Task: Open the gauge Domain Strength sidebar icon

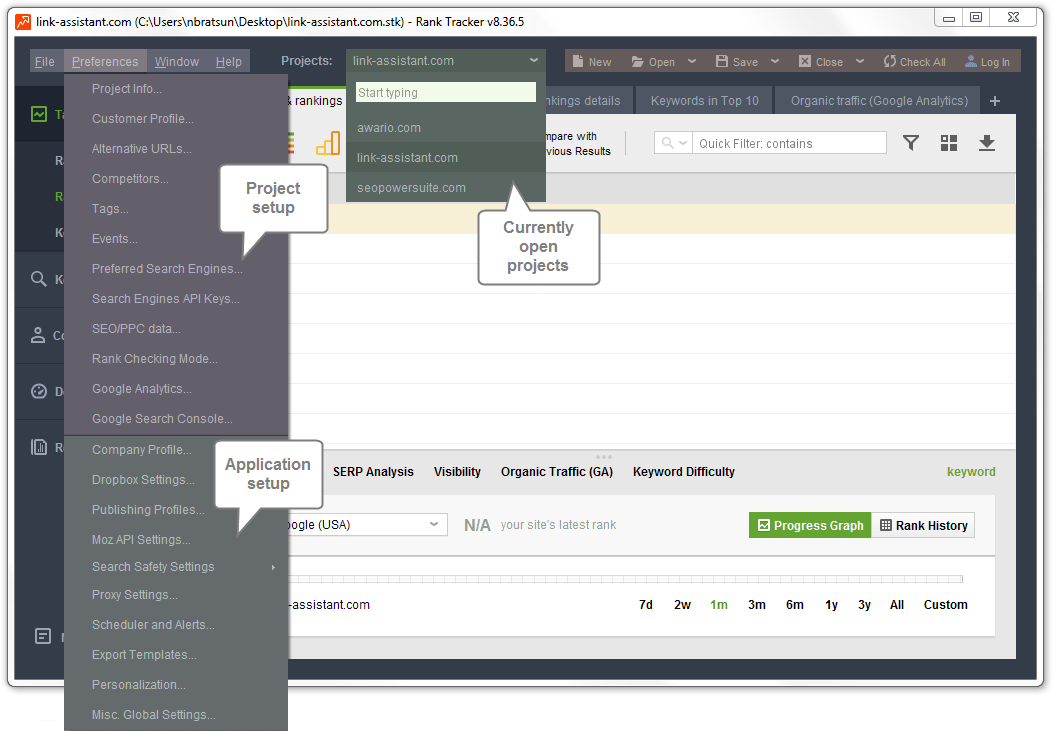Action: tap(39, 391)
